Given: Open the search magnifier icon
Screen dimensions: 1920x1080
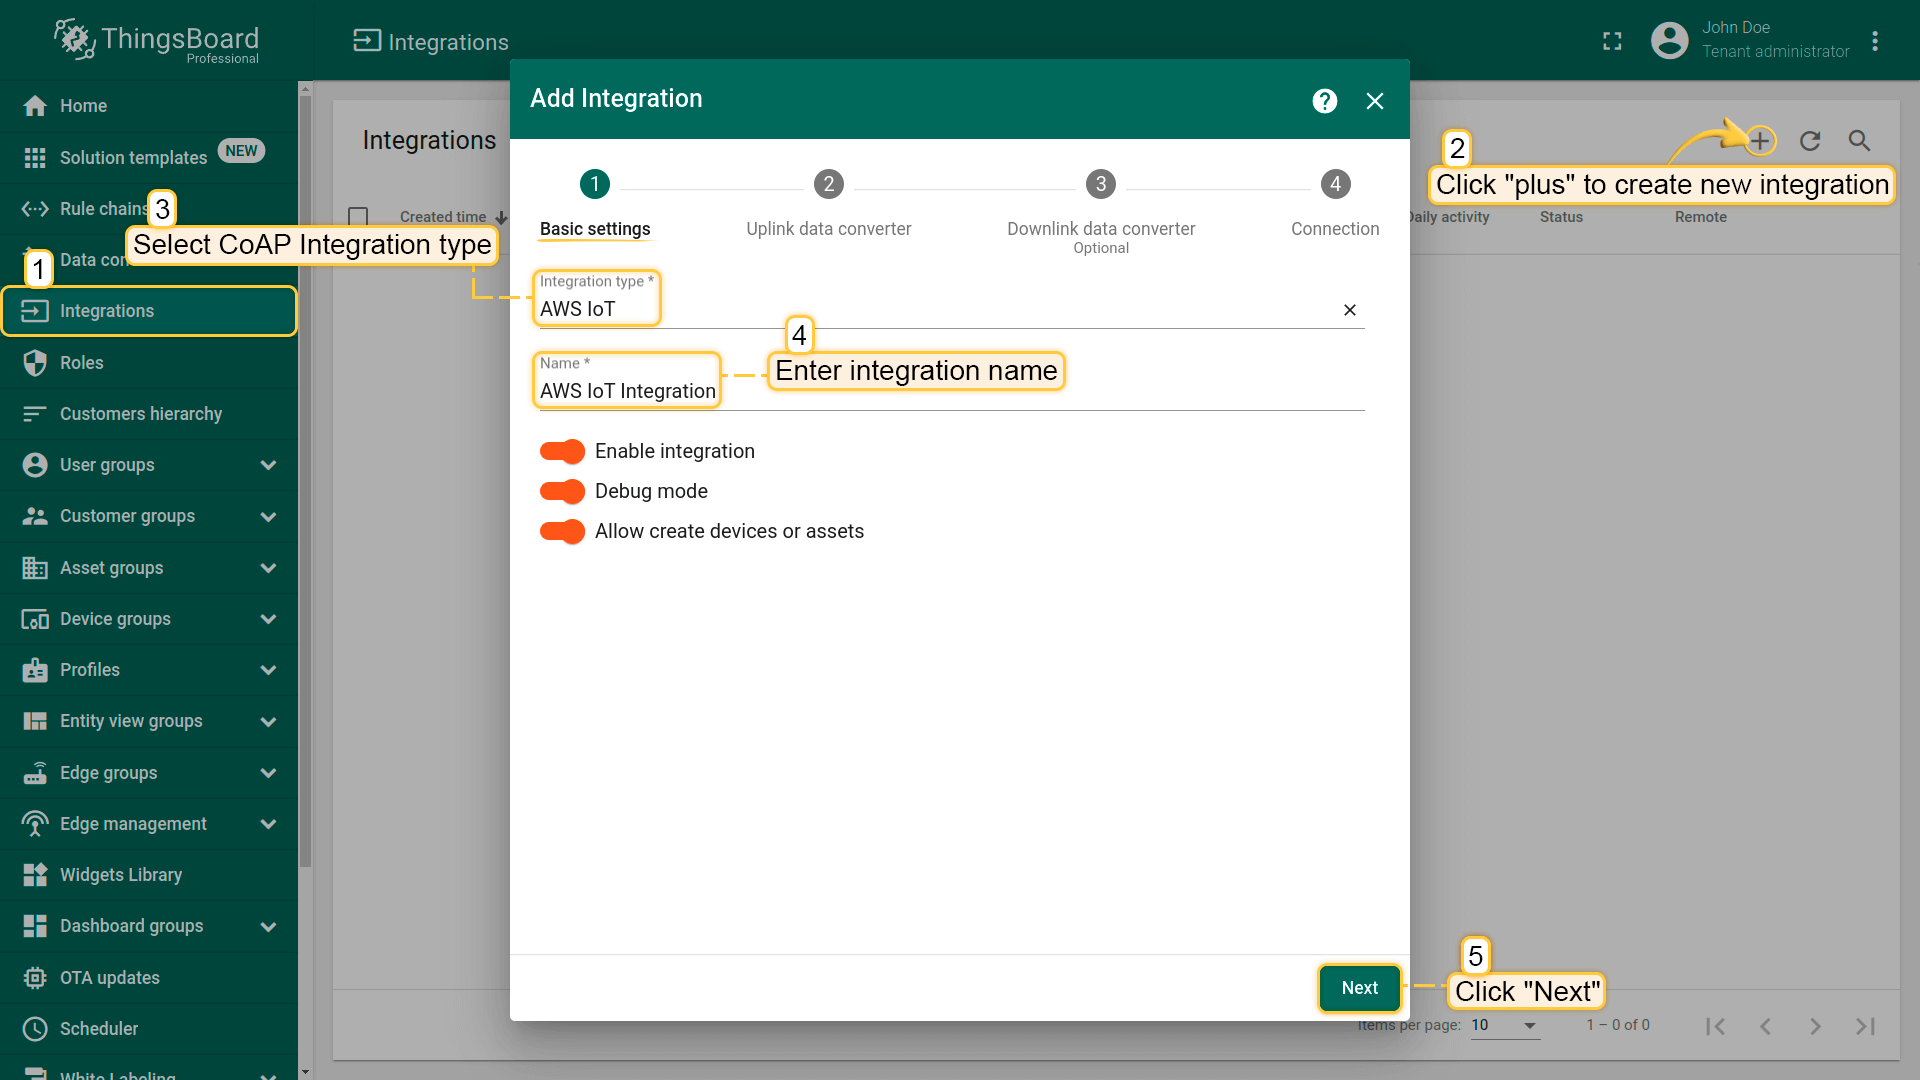Looking at the screenshot, I should pos(1859,141).
